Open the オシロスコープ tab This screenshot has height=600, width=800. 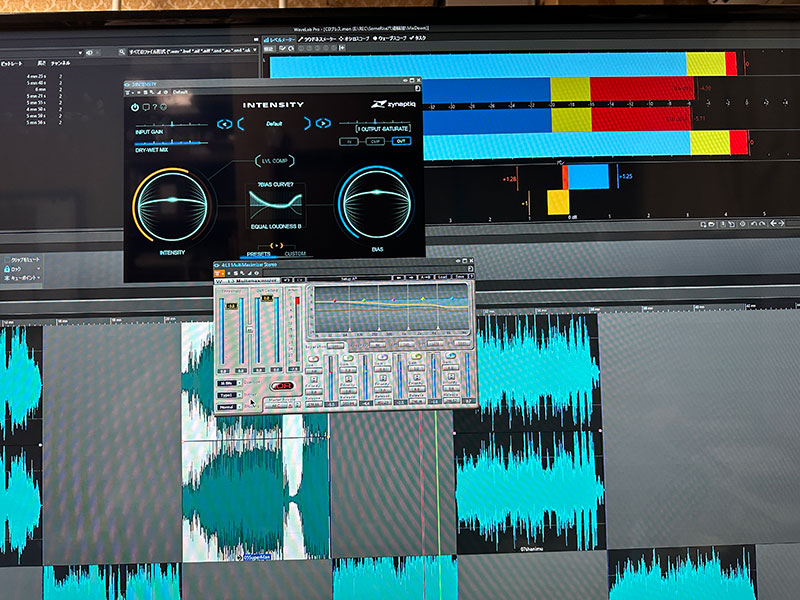pyautogui.click(x=354, y=38)
